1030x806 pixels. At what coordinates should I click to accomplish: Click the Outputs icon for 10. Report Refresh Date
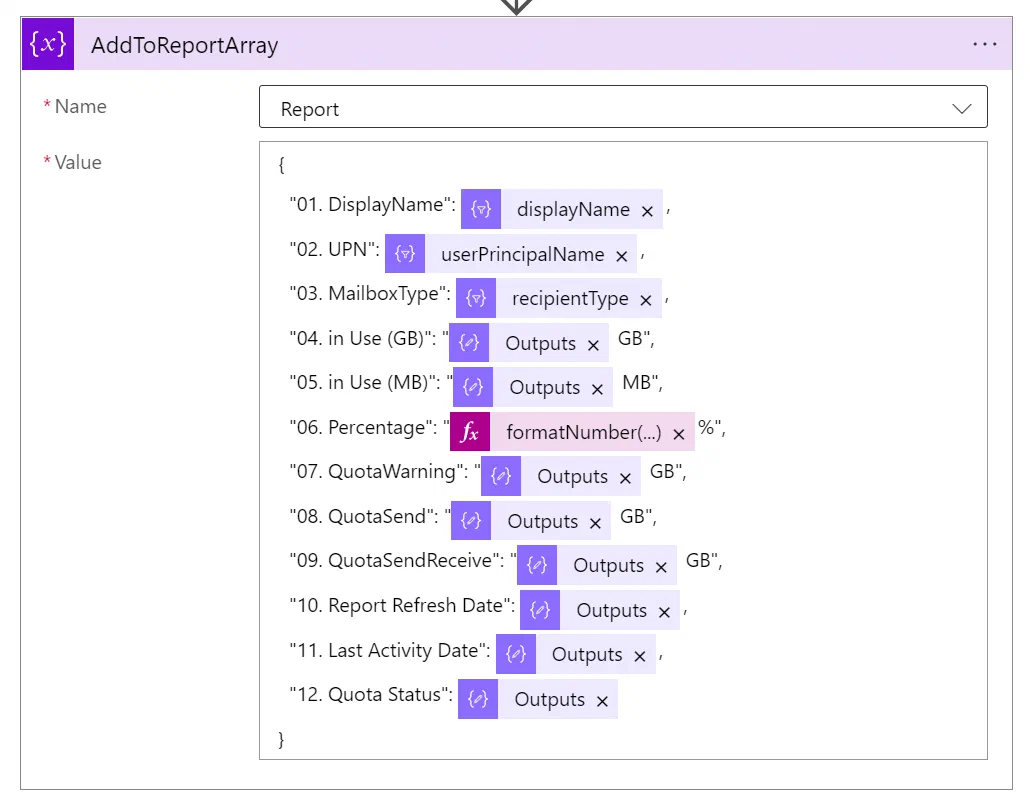point(540,610)
